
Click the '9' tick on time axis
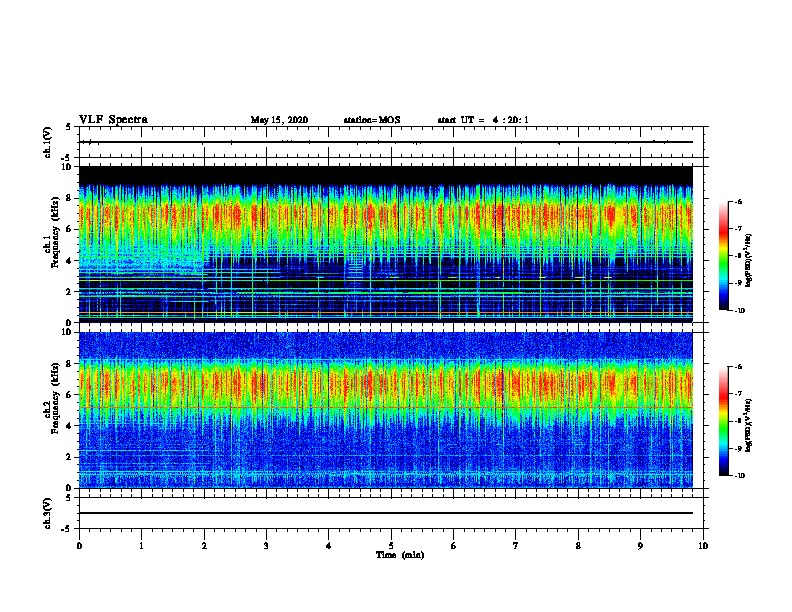(x=640, y=546)
